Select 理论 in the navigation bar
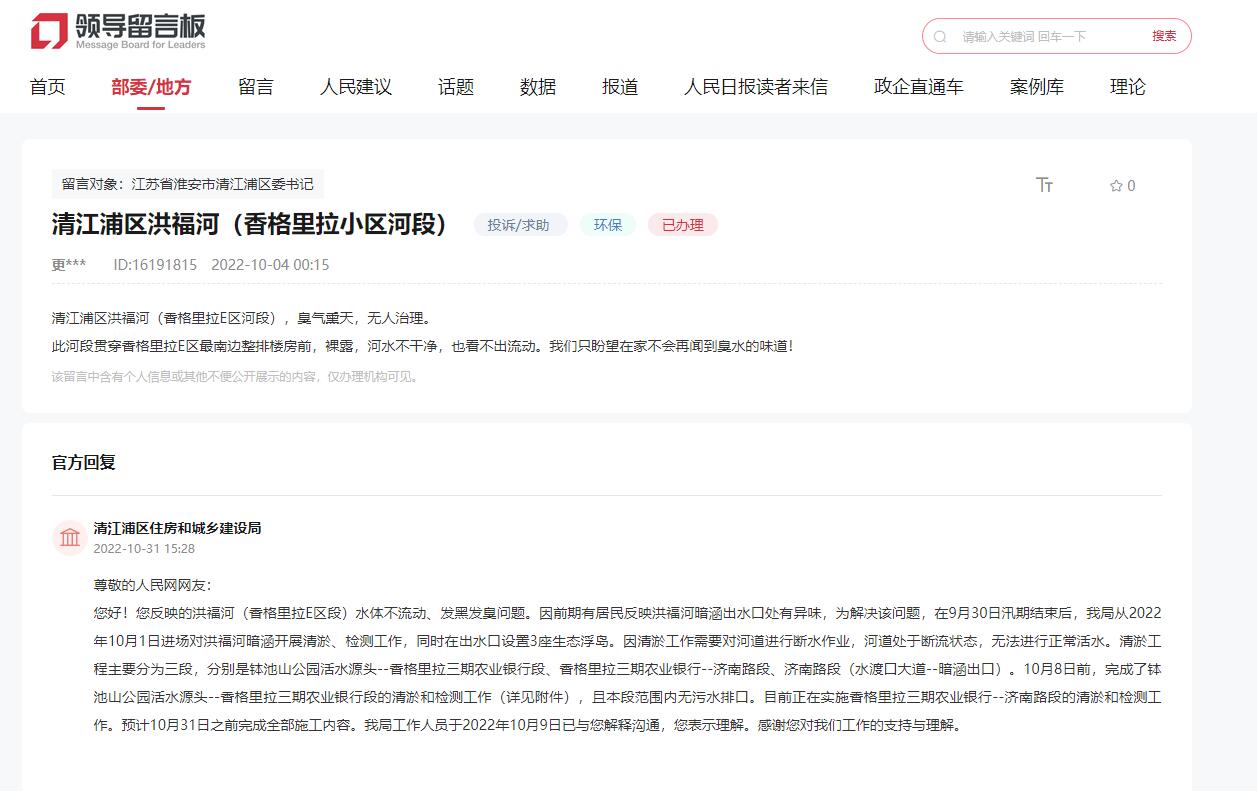 tap(1127, 87)
